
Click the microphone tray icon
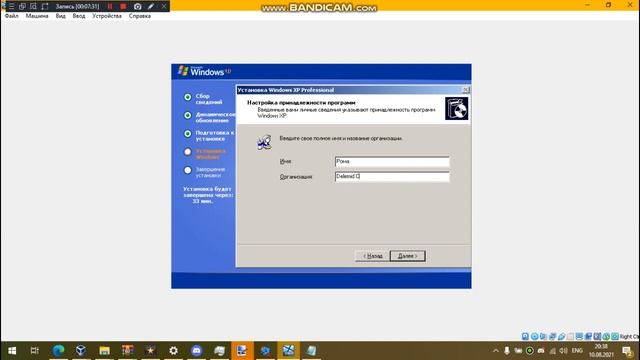[507, 351]
